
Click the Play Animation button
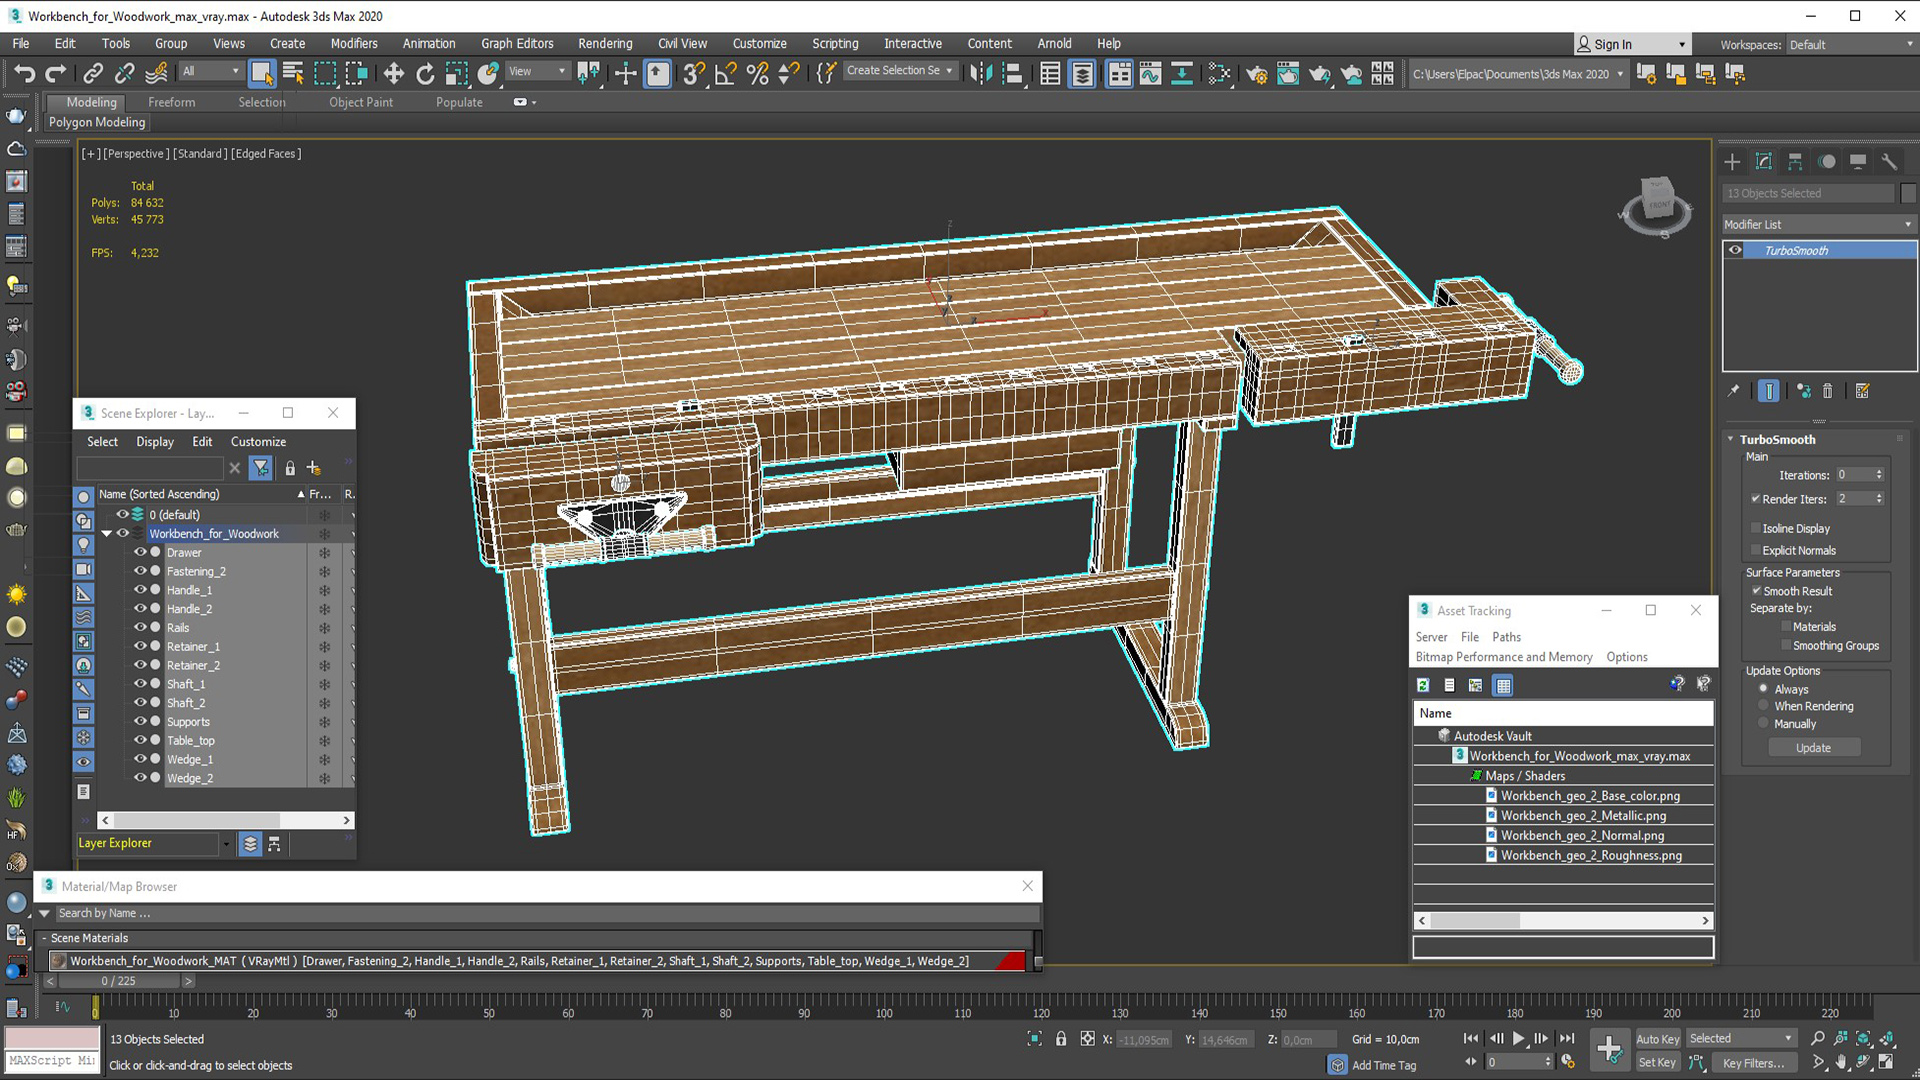click(1519, 1039)
